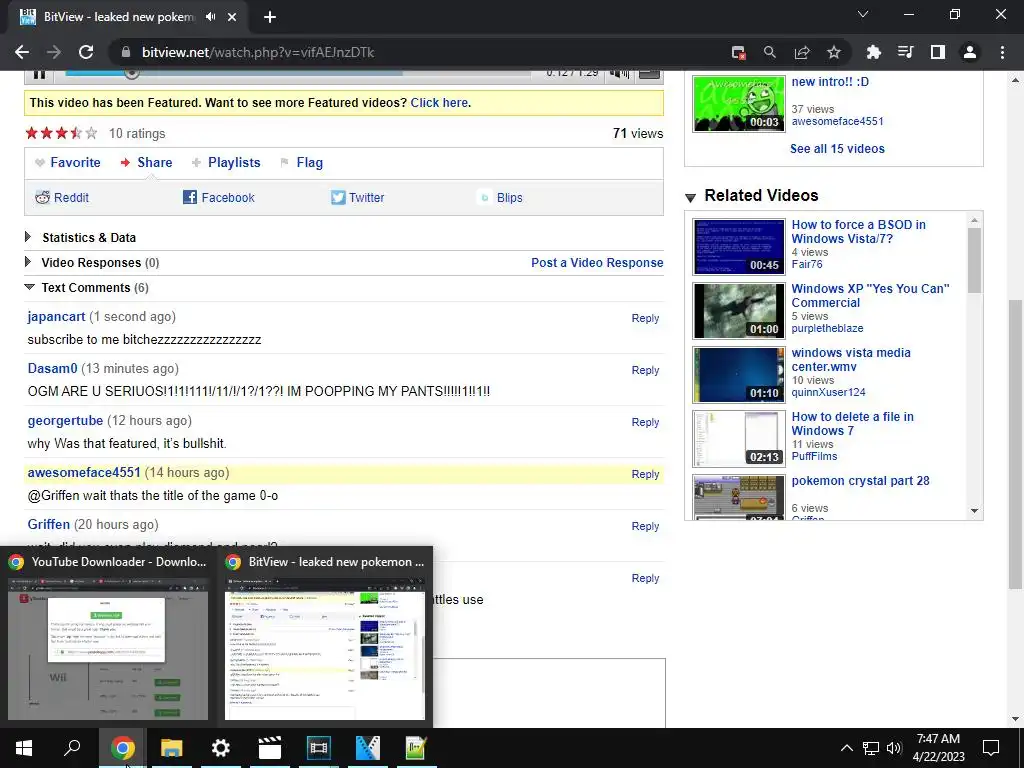Open Windows XP Yes You Can Commercial title
The height and width of the screenshot is (768, 1024).
click(870, 296)
